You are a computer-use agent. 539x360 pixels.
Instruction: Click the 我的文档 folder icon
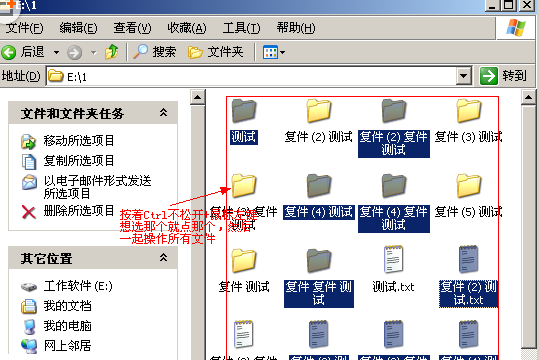click(x=29, y=306)
